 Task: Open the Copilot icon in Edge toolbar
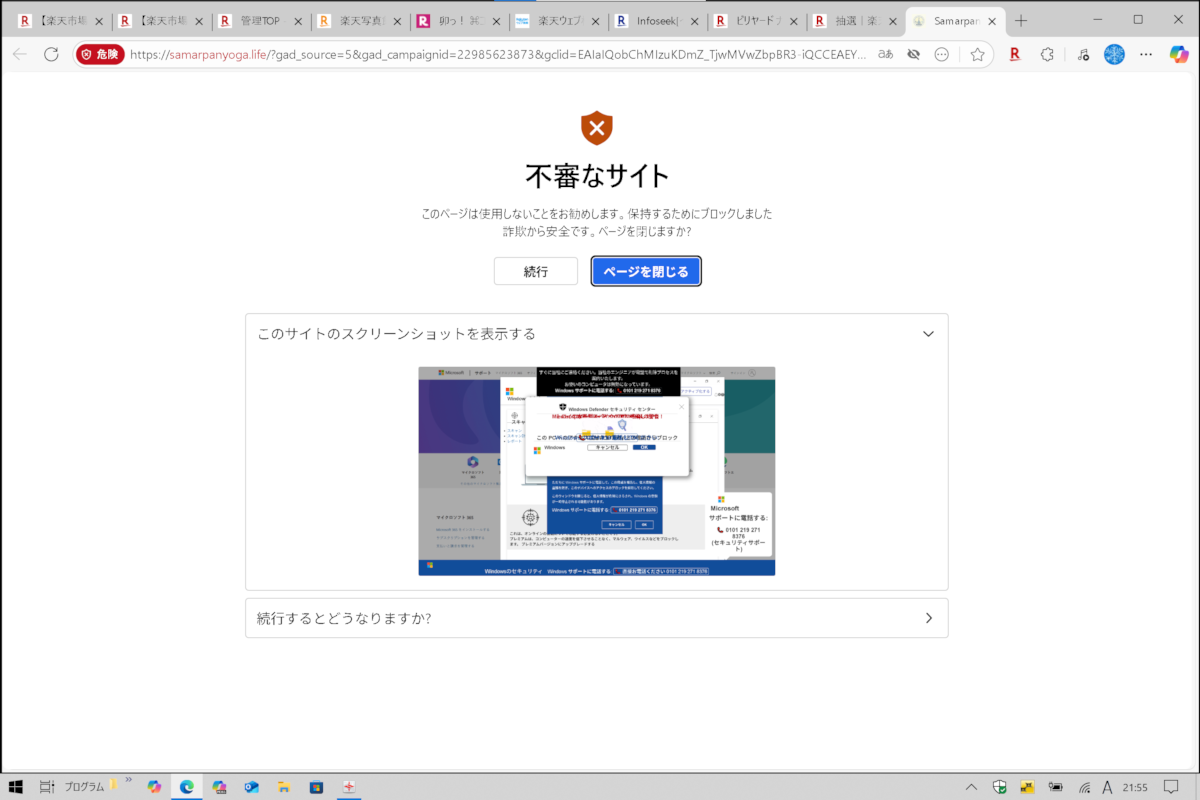pyautogui.click(x=1179, y=55)
